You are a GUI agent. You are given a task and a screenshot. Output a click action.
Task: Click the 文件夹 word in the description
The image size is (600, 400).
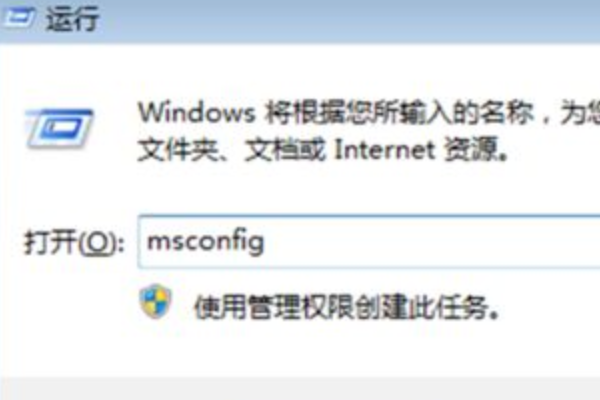(x=178, y=149)
